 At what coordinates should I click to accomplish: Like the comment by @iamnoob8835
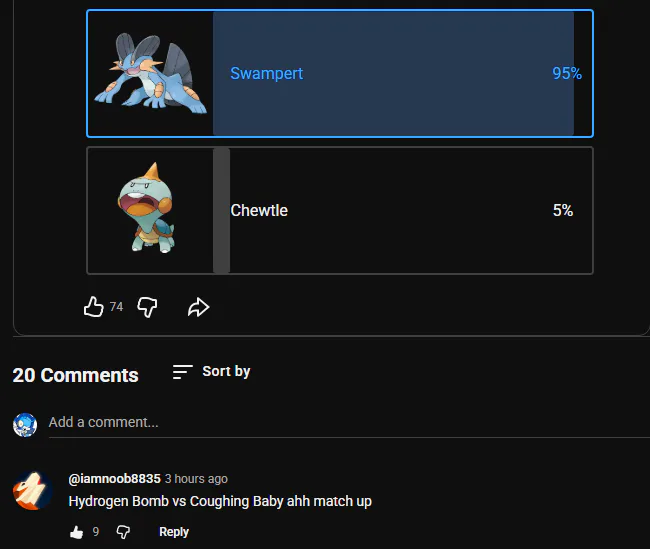pos(77,532)
